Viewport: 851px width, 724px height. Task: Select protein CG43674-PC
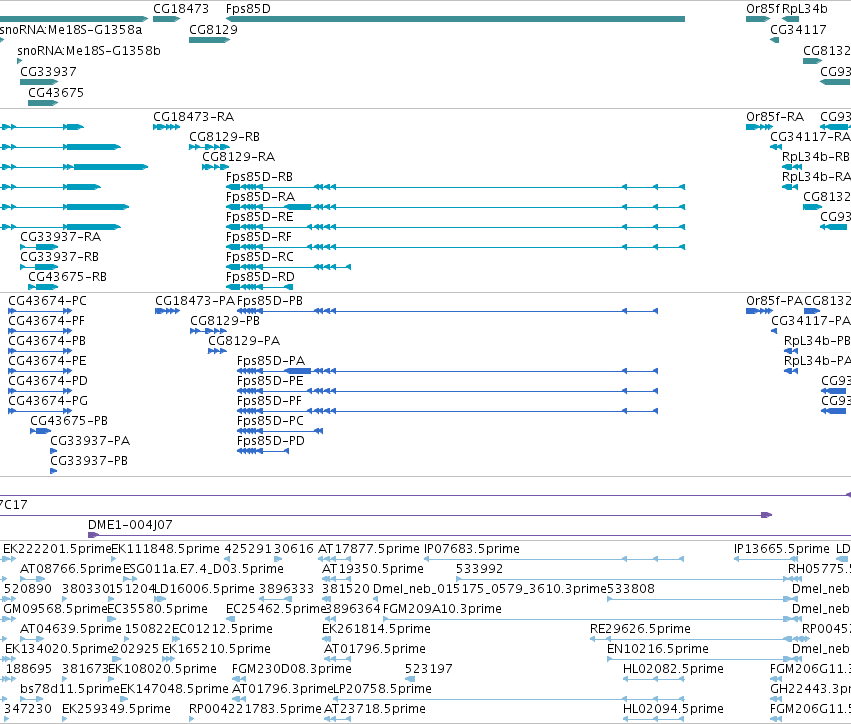pos(48,301)
